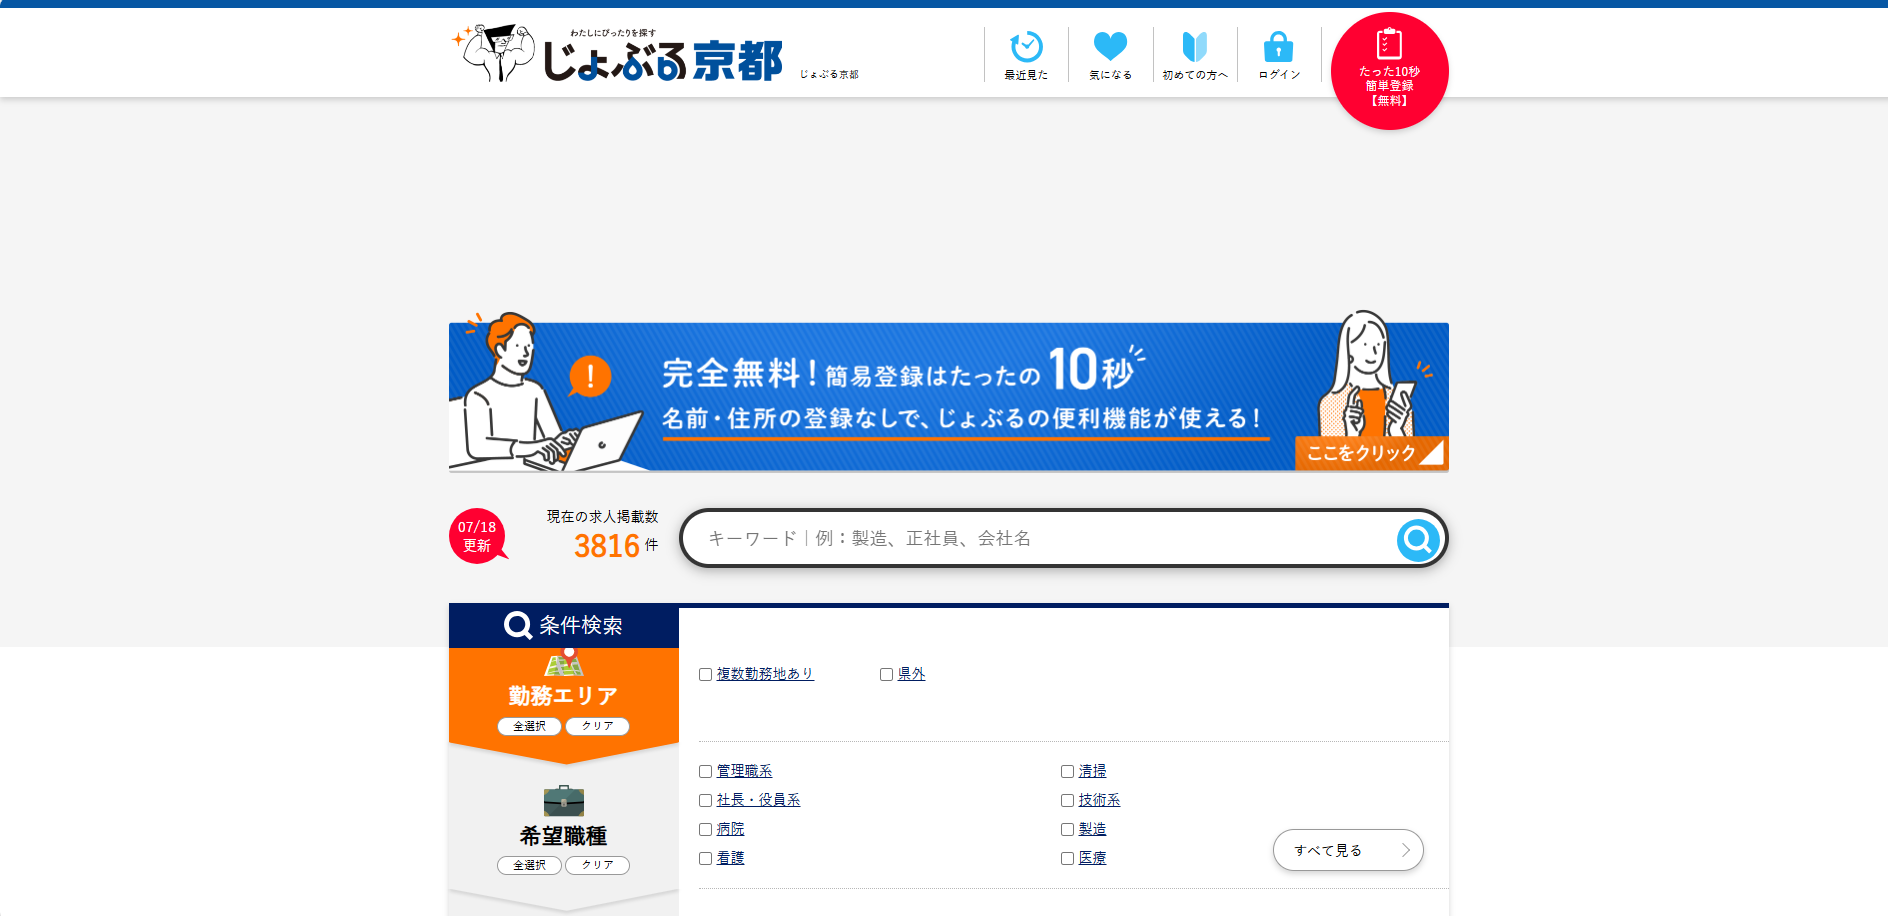1888x916 pixels.
Task: Open the 医療 job category link
Action: click(x=1092, y=858)
